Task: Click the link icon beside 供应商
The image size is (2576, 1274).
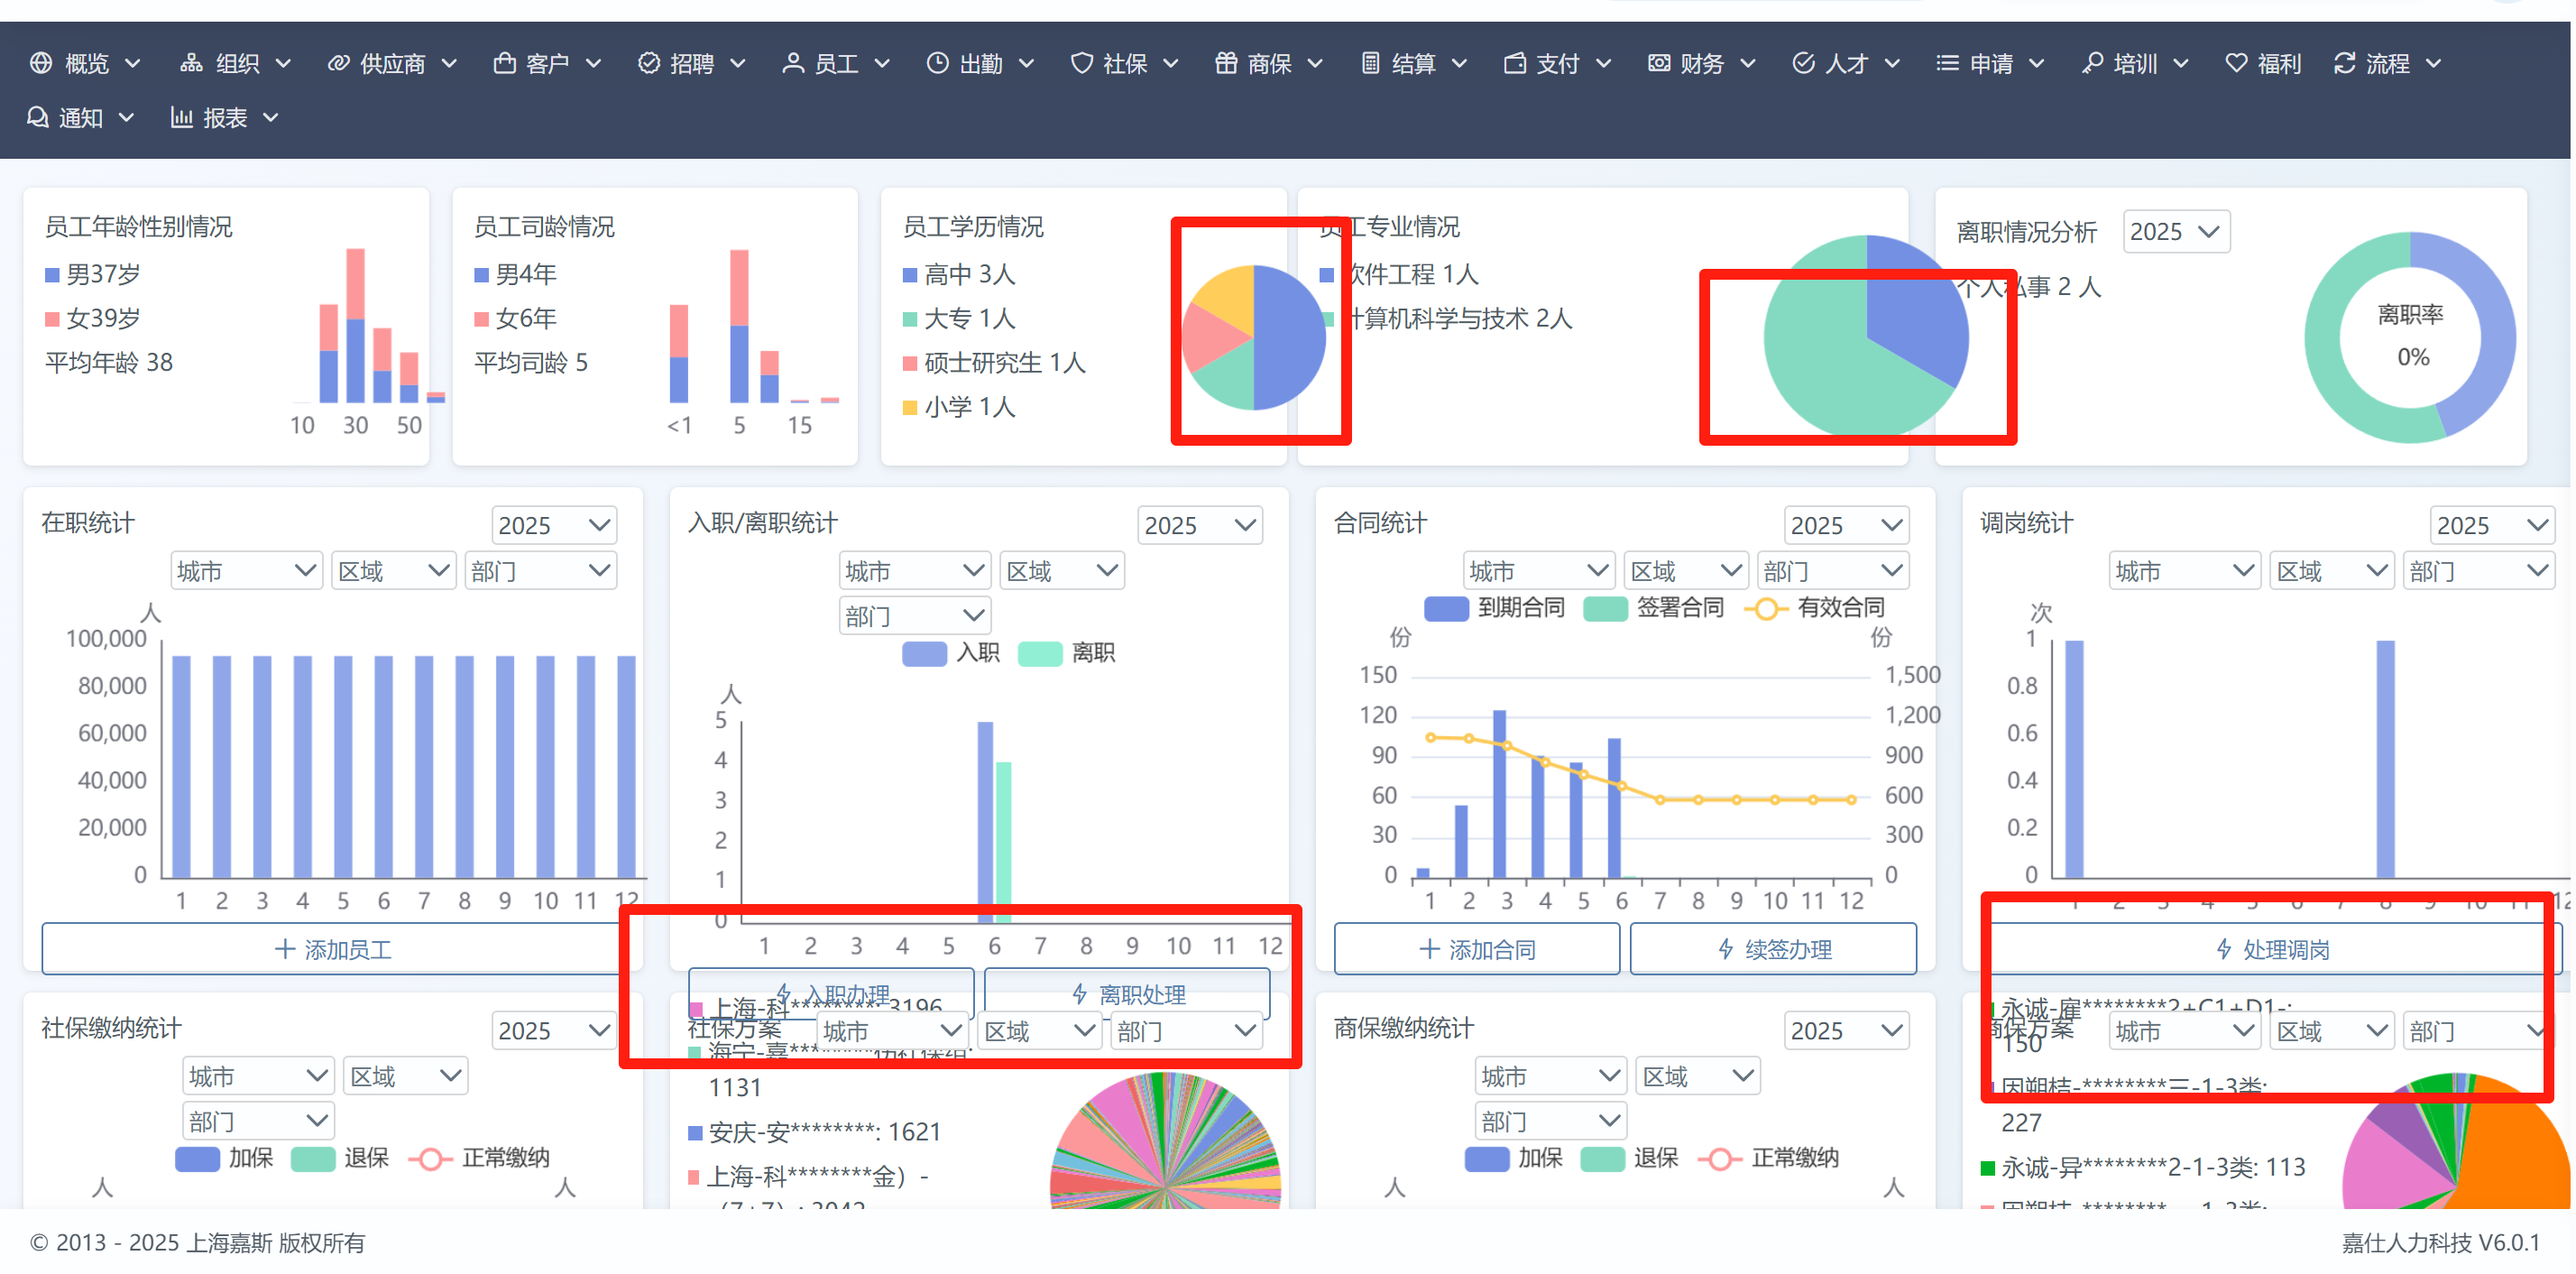Action: pyautogui.click(x=338, y=63)
